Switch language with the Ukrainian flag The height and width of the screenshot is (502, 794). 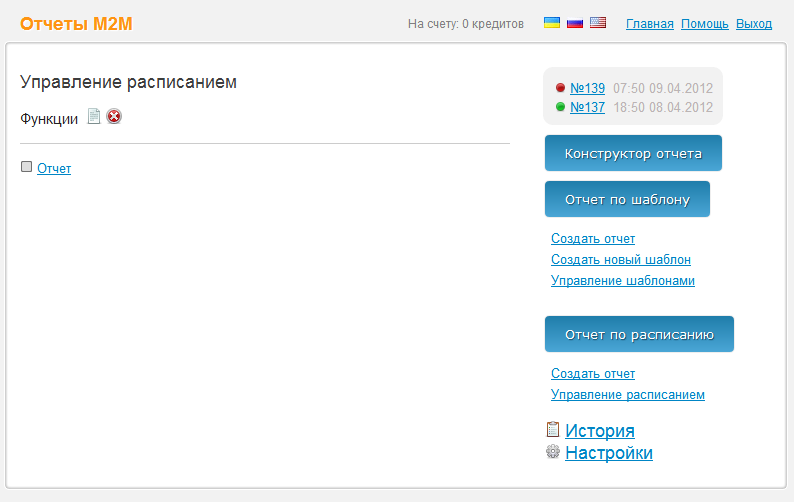point(551,23)
